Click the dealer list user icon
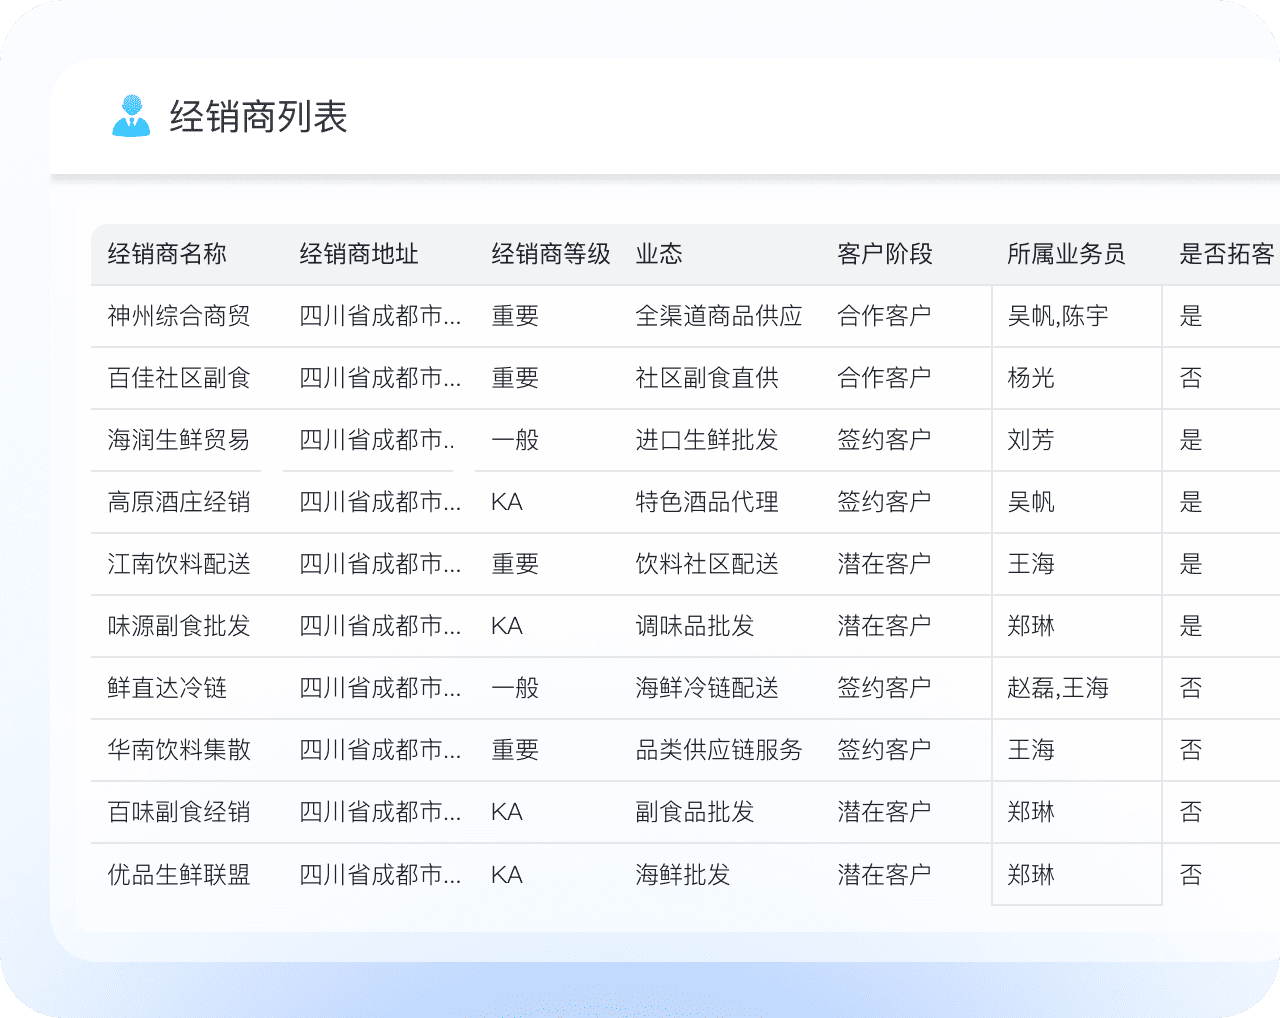Screen dimensions: 1280x1018 pos(131,116)
